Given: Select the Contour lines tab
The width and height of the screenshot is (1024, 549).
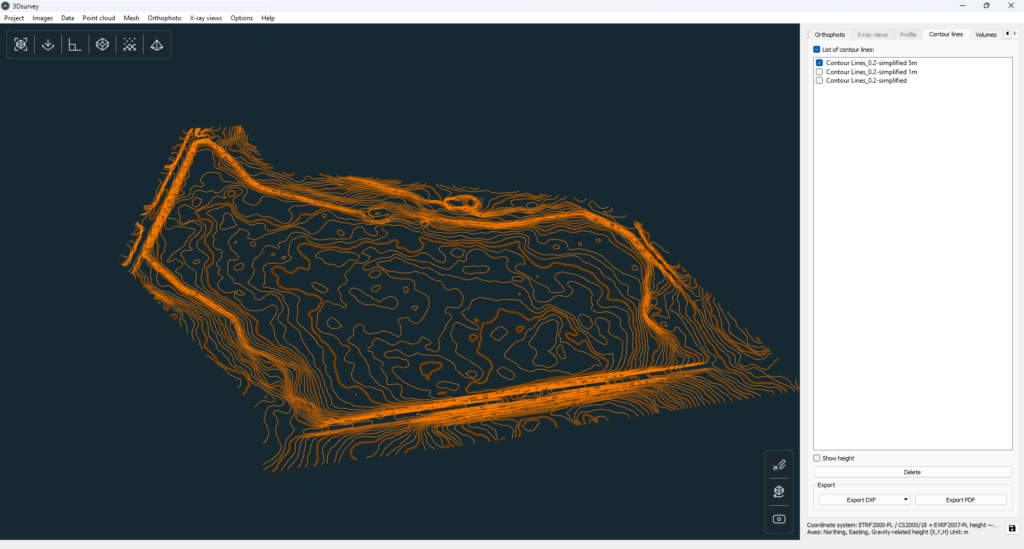Looking at the screenshot, I should point(946,34).
